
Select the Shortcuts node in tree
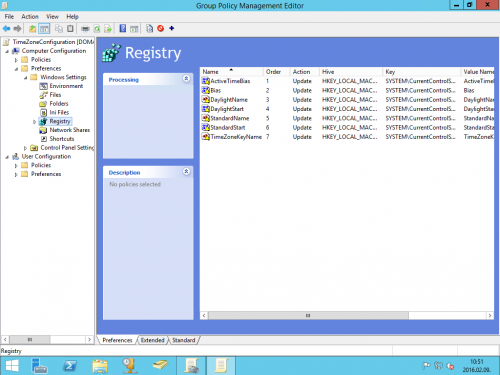pos(62,139)
